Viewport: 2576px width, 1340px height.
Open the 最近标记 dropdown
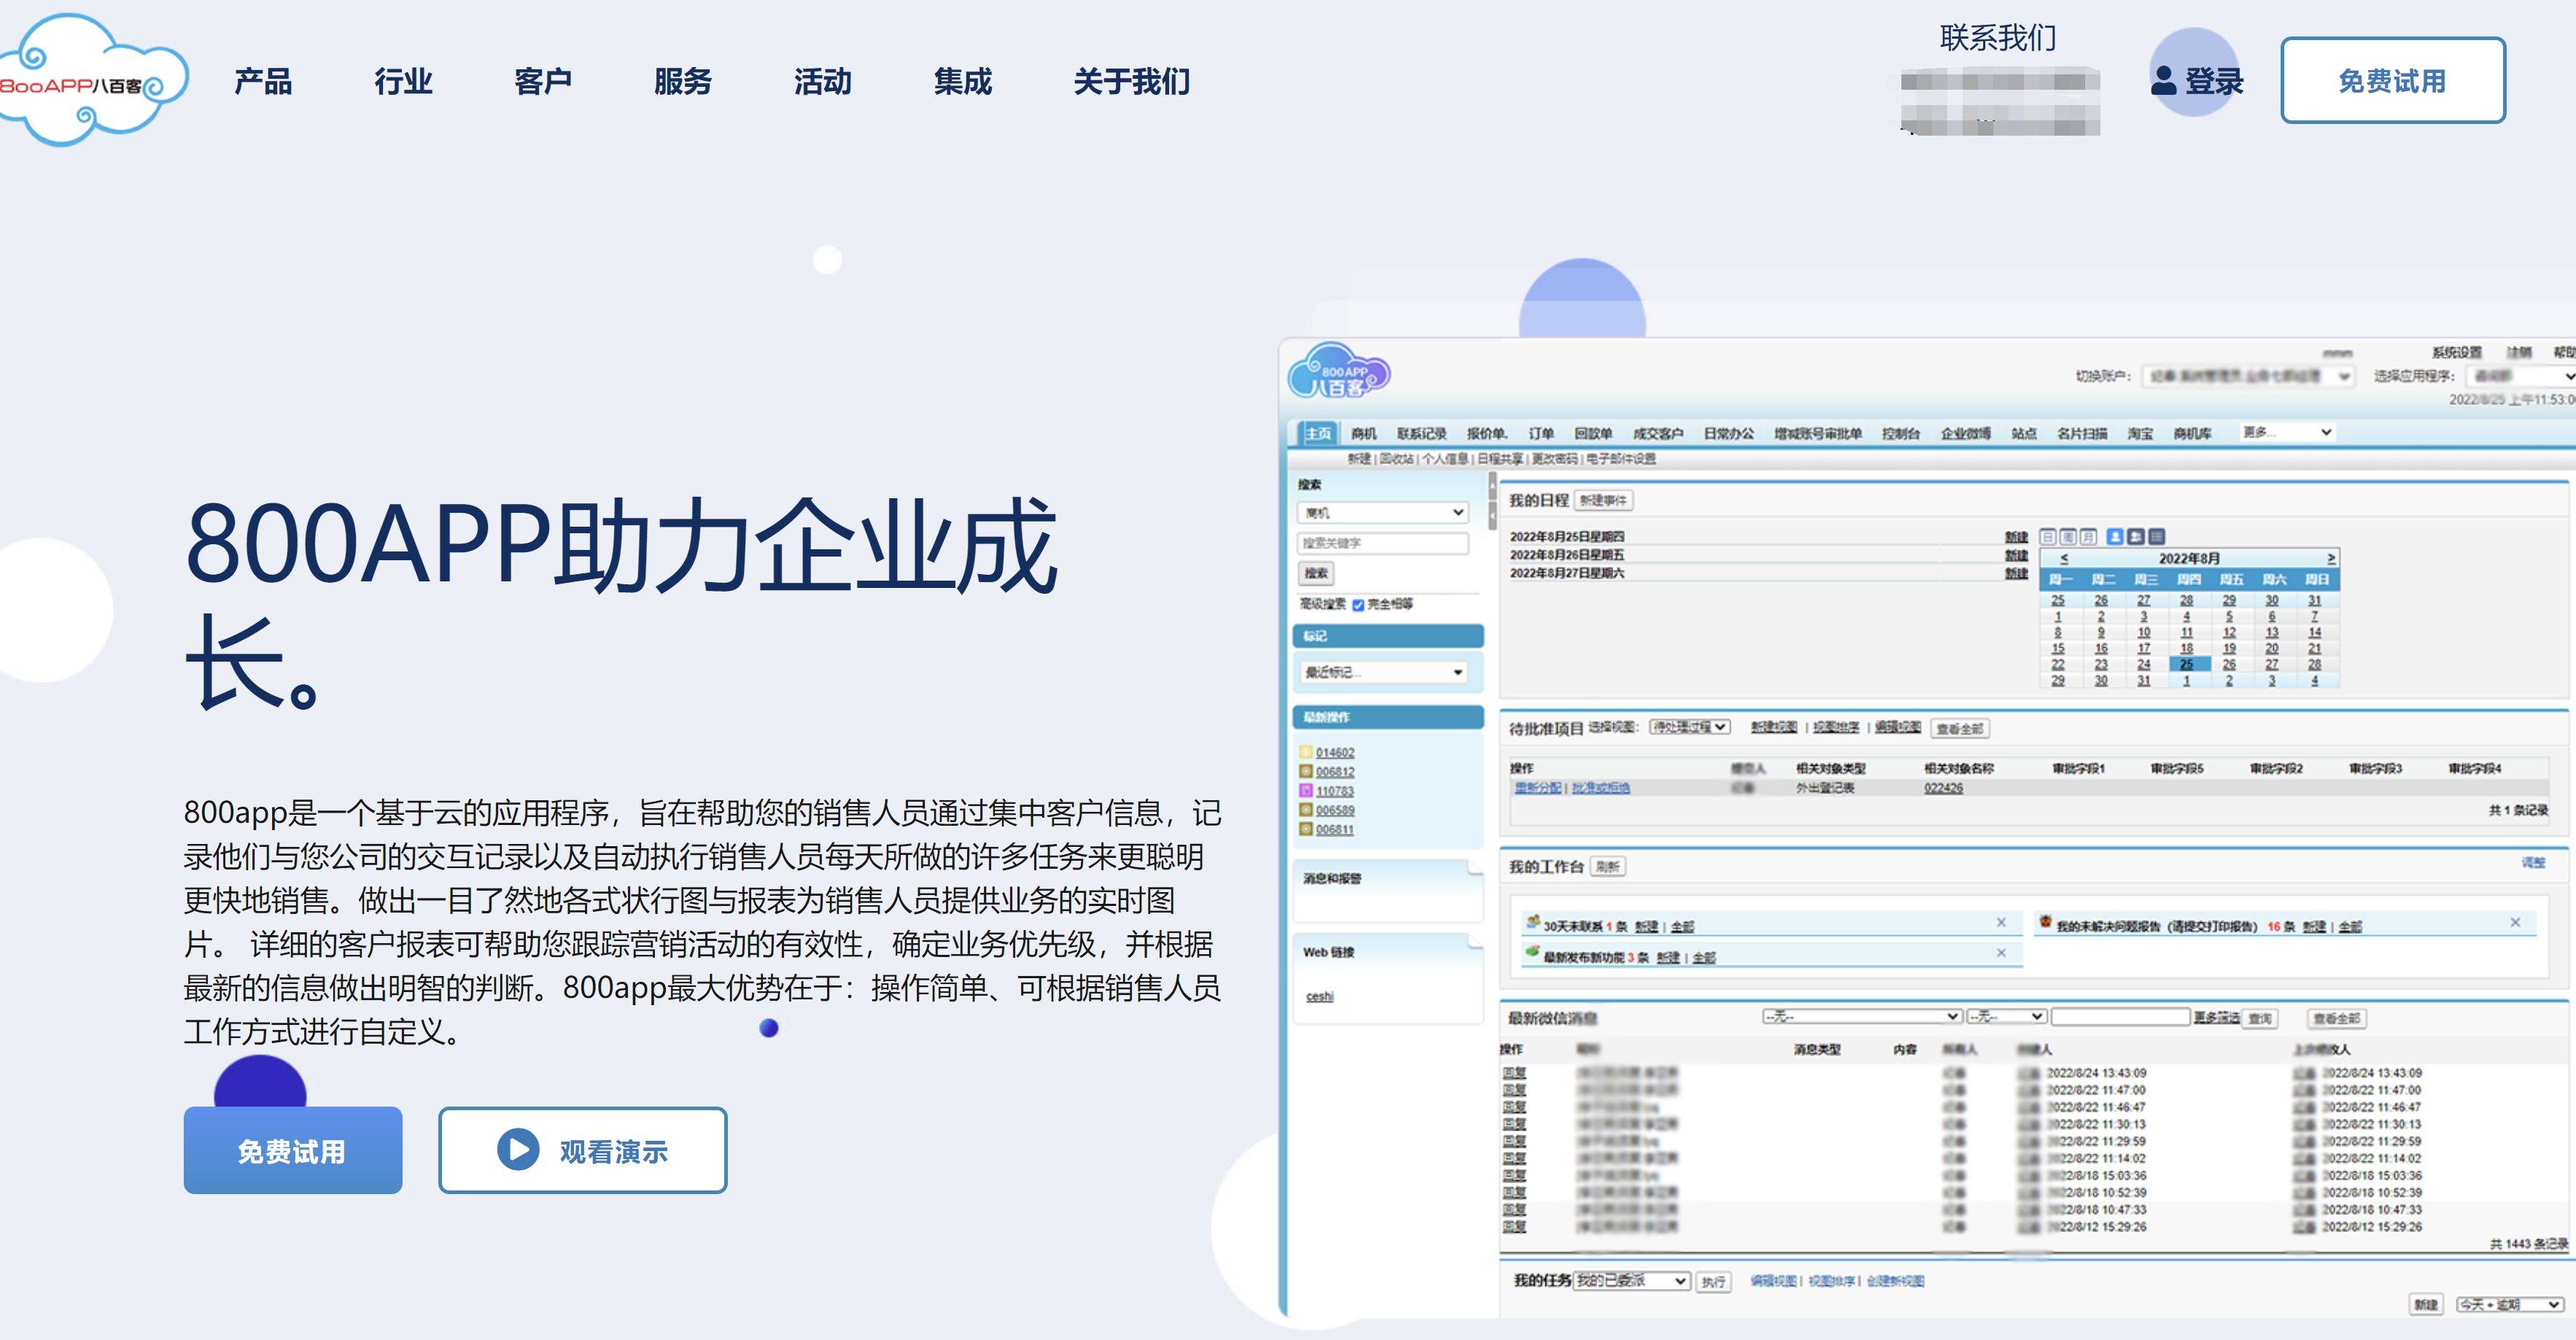(1383, 672)
